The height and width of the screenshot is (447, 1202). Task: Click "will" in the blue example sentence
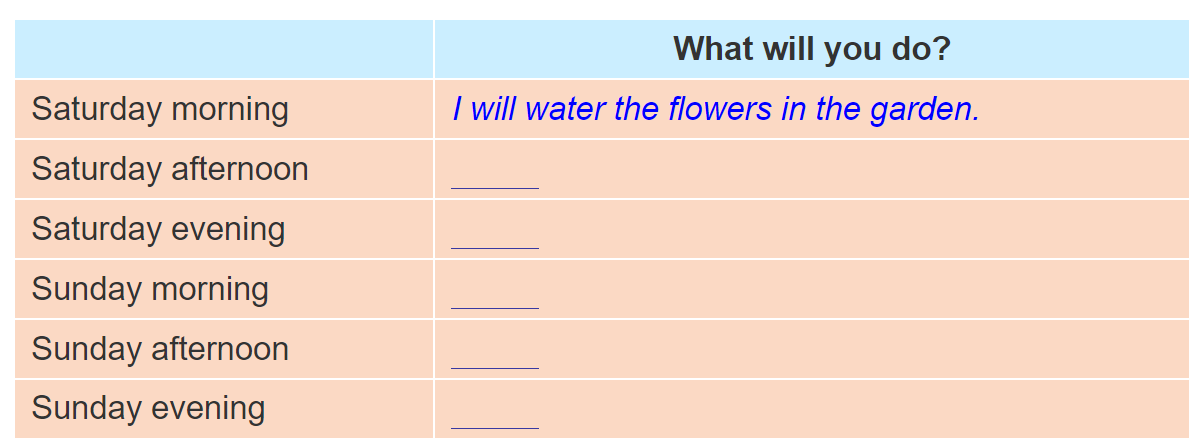(492, 109)
